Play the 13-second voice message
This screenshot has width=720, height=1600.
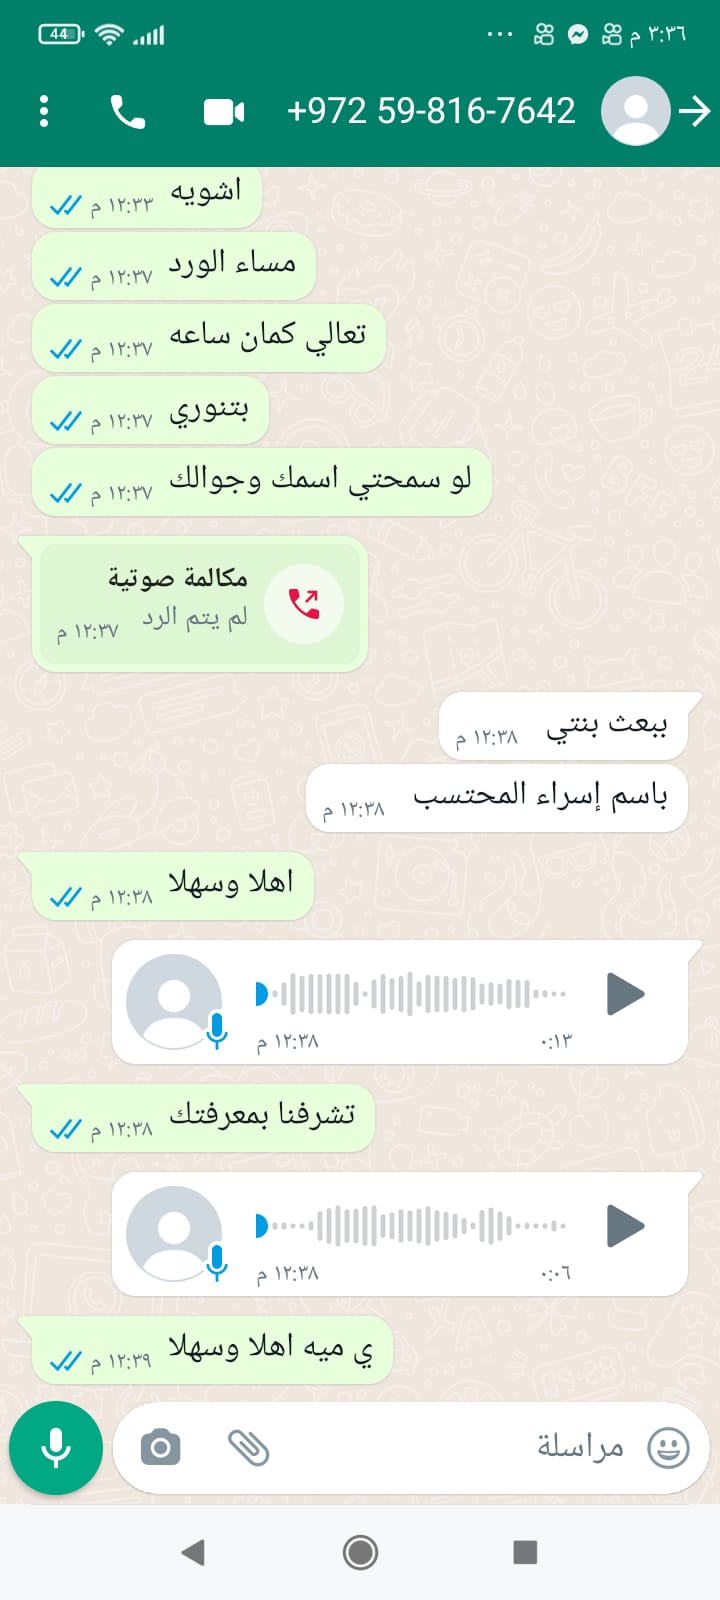(x=625, y=994)
